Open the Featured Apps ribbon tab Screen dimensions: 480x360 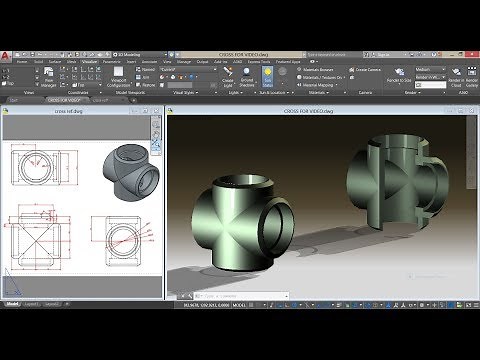288,62
